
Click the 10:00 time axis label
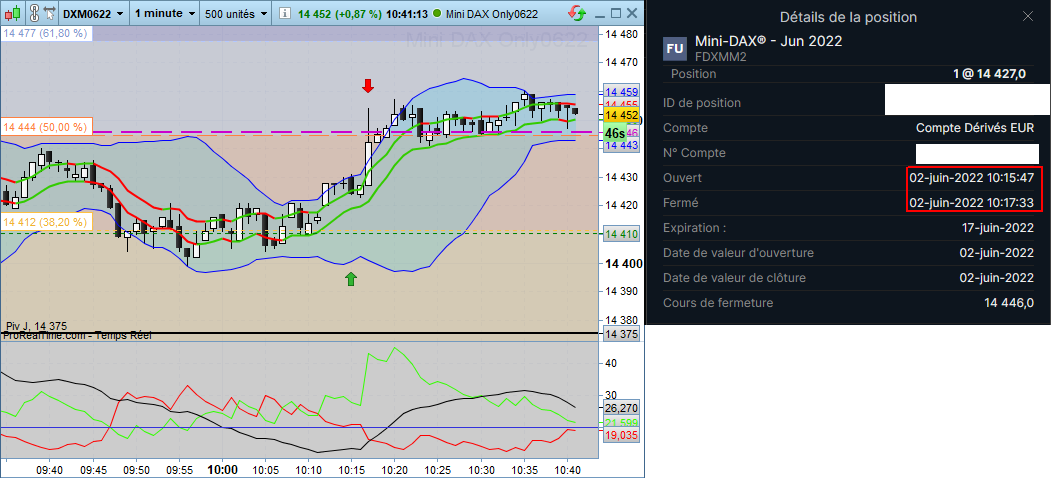[223, 469]
